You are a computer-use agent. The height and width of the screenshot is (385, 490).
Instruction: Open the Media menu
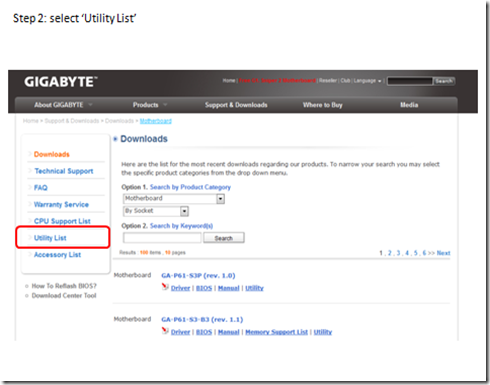coord(409,105)
